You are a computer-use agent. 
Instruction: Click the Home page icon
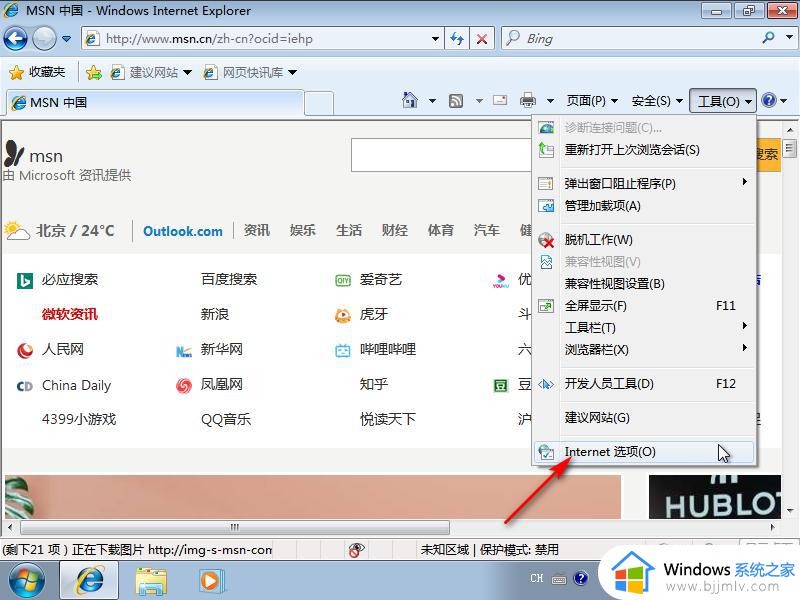tap(410, 100)
